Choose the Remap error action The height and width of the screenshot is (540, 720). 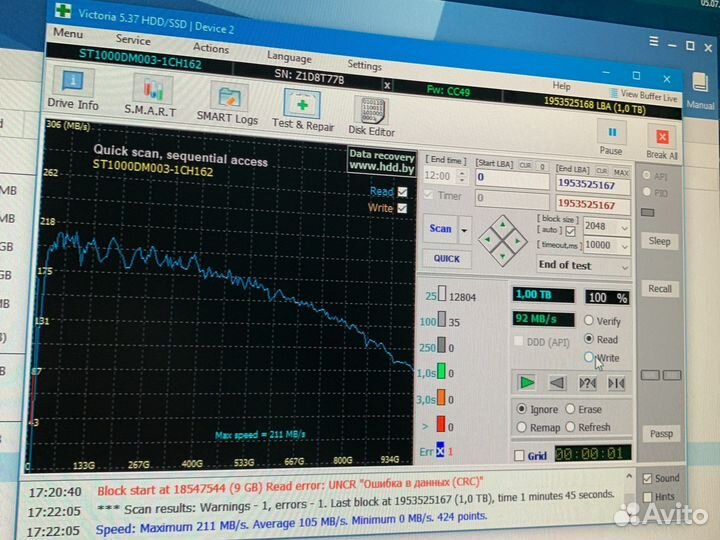(x=522, y=427)
